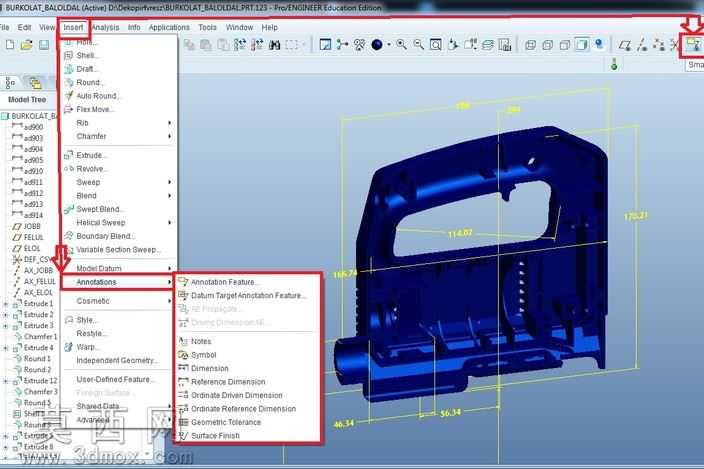Screen dimensions: 704x469
Task: Click the Repaint screen icon
Action: click(x=325, y=45)
